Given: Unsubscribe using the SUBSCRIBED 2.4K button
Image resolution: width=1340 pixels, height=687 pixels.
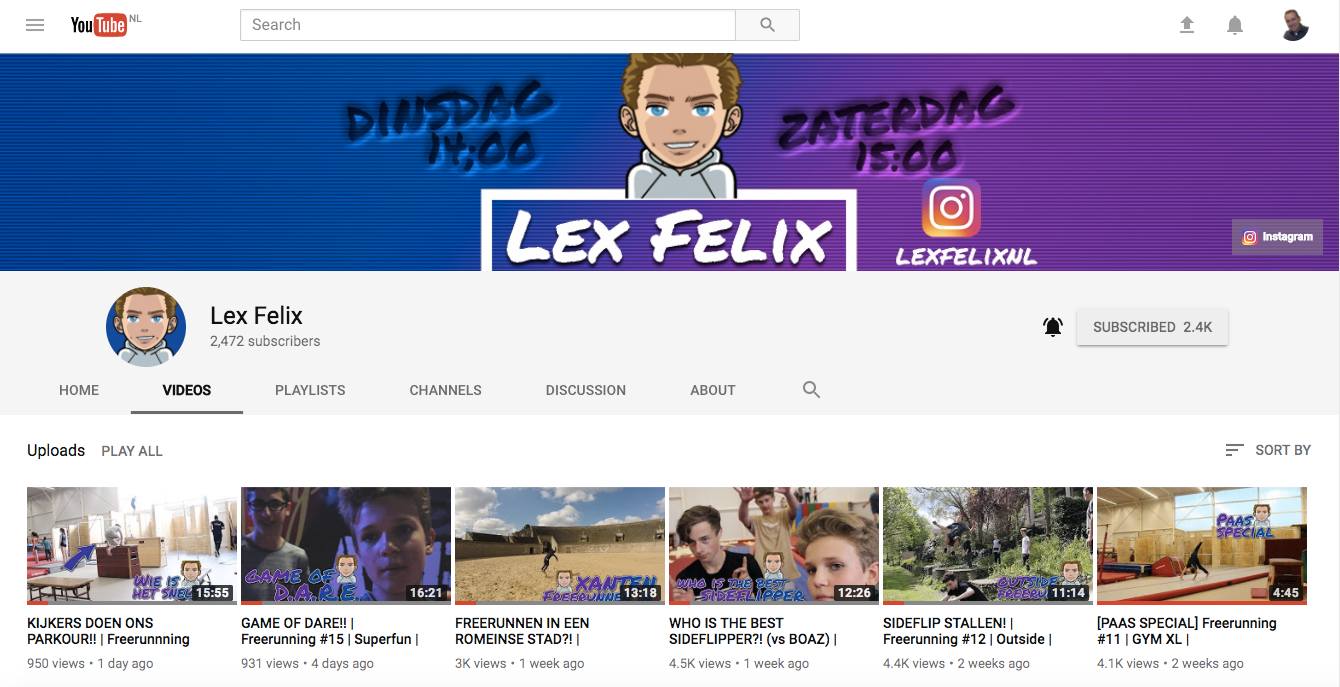Looking at the screenshot, I should pyautogui.click(x=1152, y=327).
